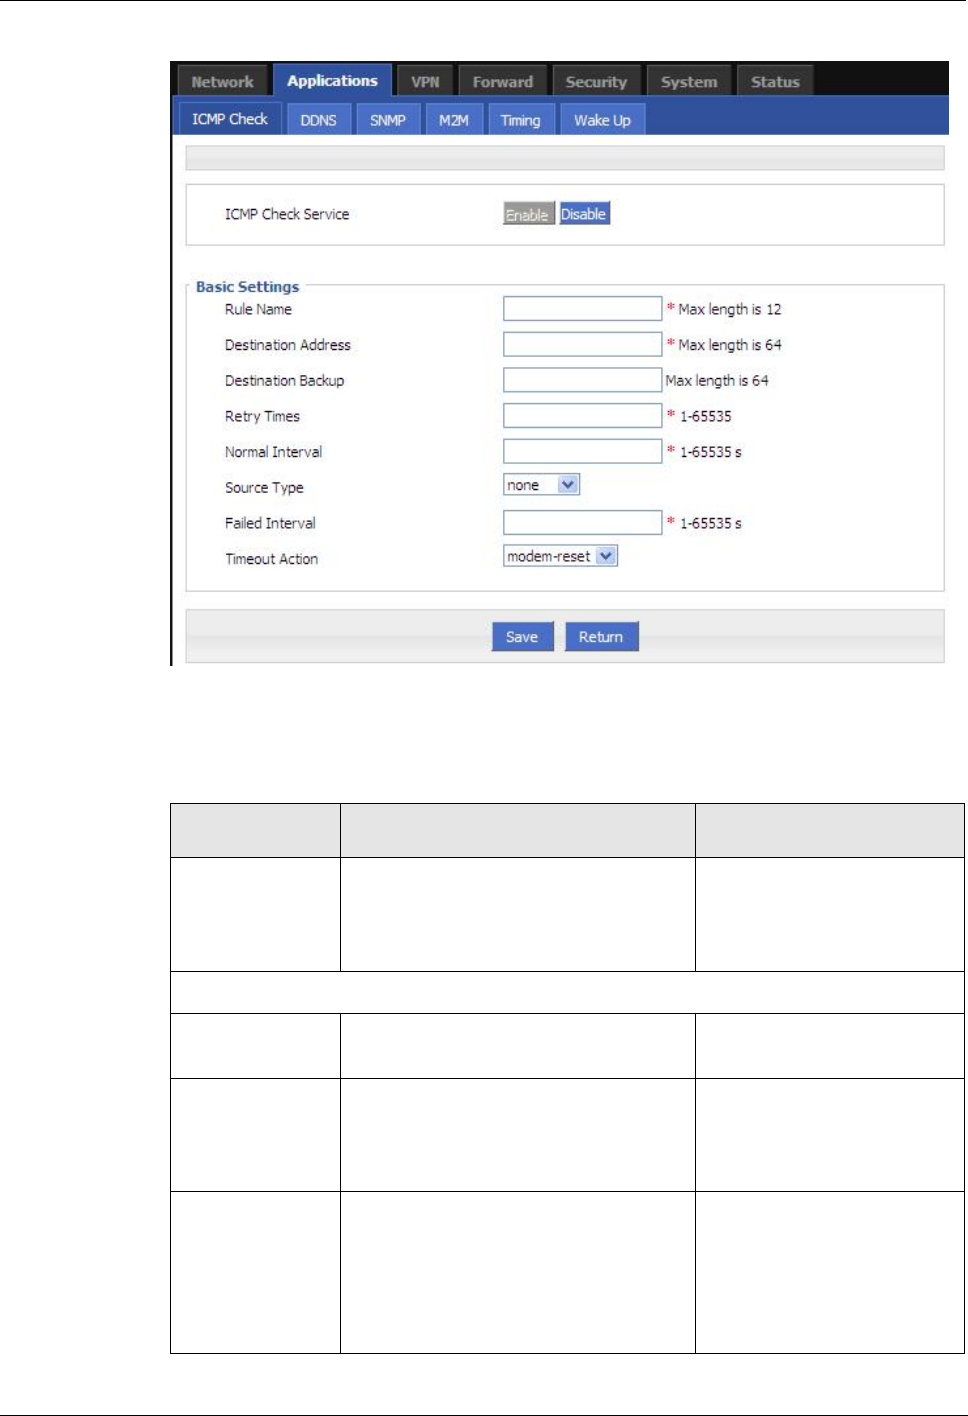Click the 'Max length is 12' hint

730,309
